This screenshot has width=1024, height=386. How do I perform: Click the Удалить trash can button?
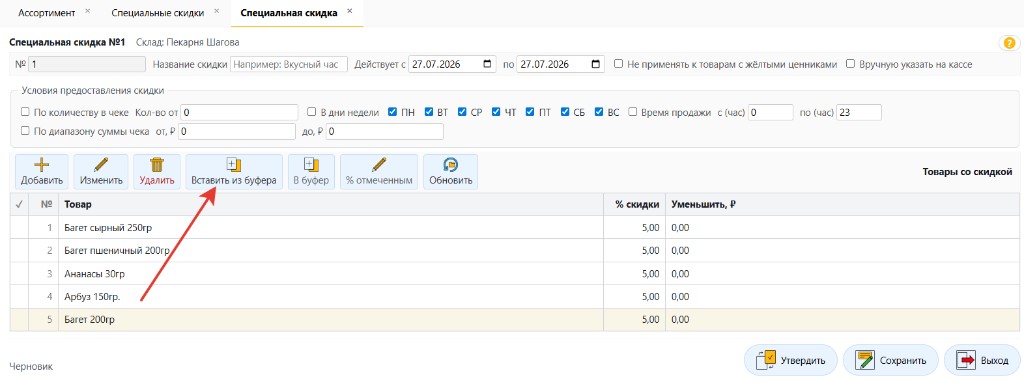coord(157,172)
